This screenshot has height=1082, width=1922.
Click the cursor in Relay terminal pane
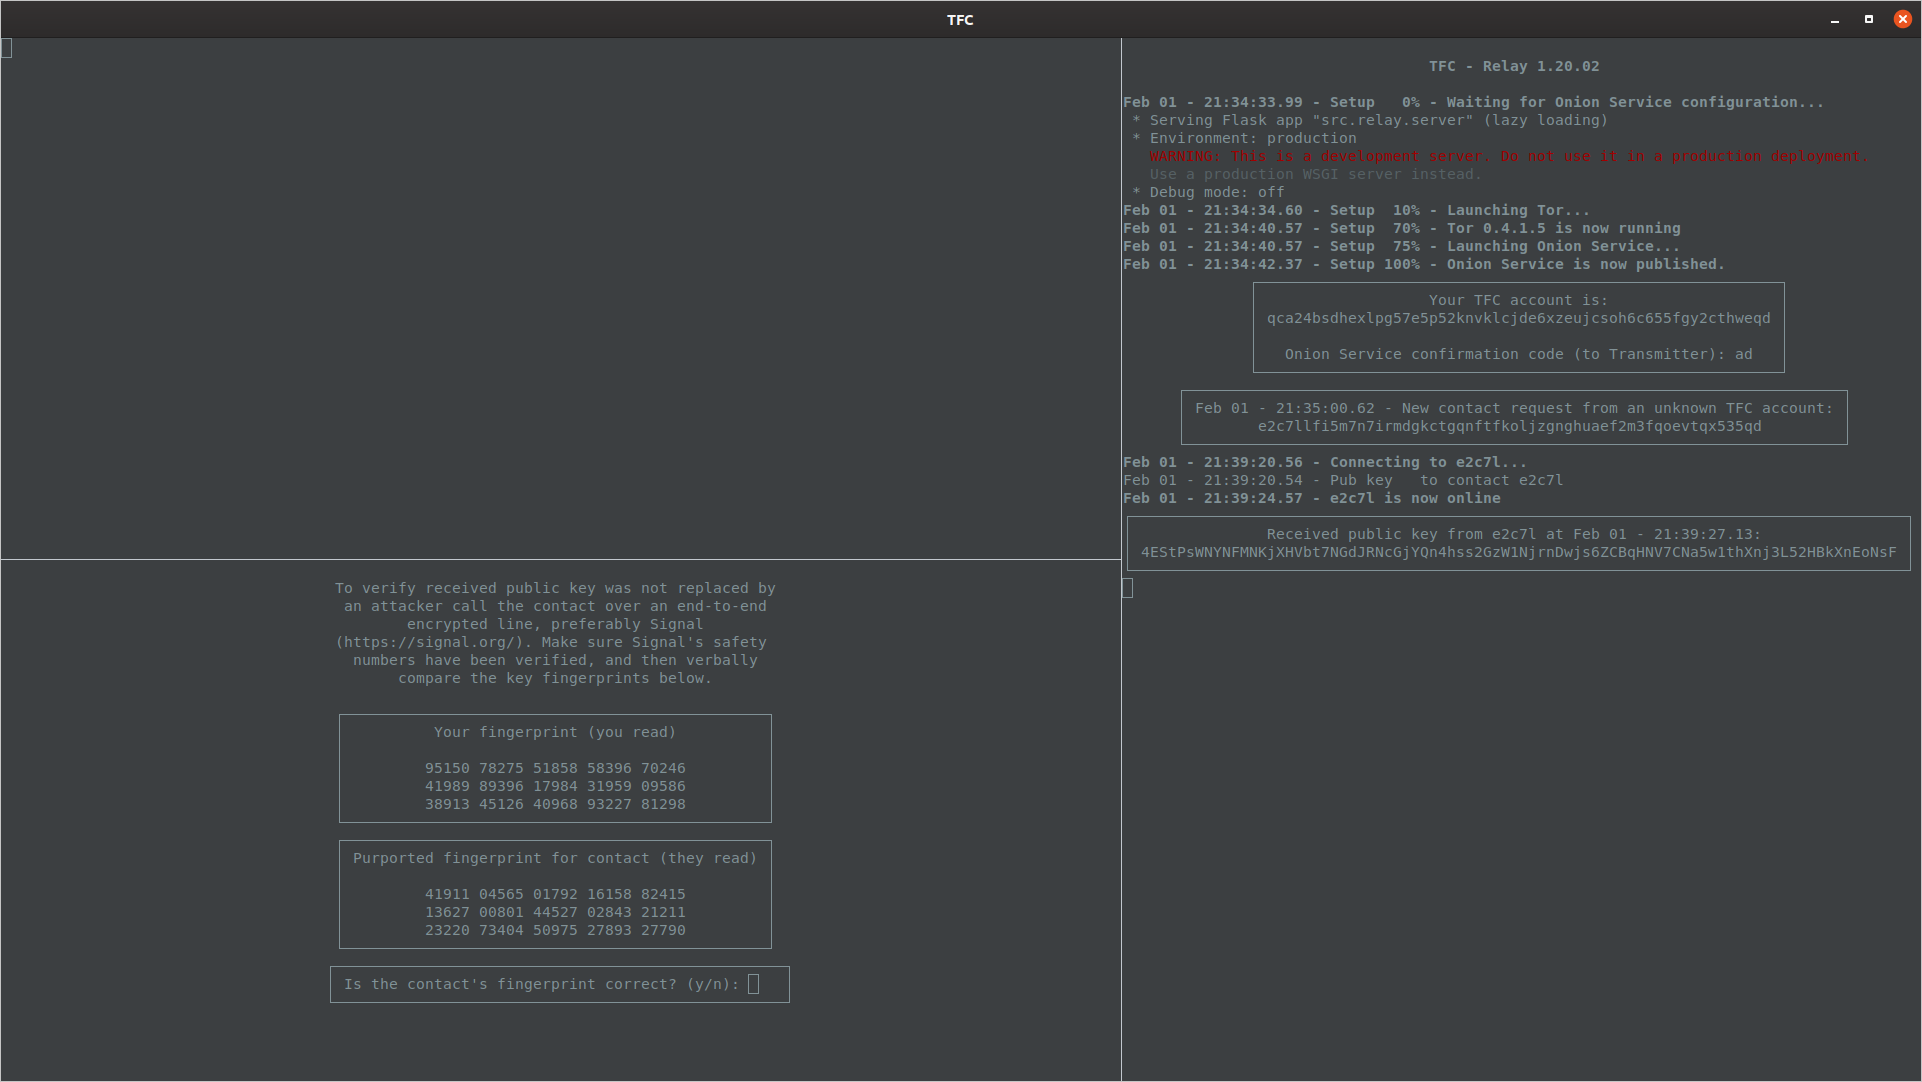(x=1128, y=588)
